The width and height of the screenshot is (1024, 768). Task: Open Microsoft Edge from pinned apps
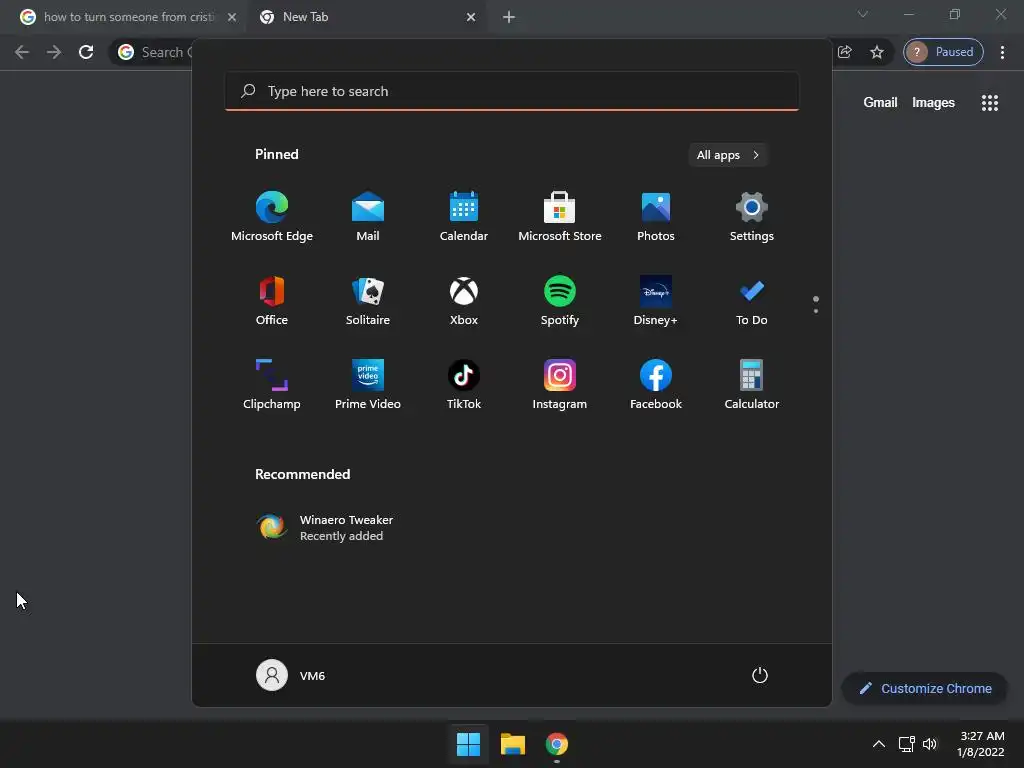pyautogui.click(x=272, y=217)
